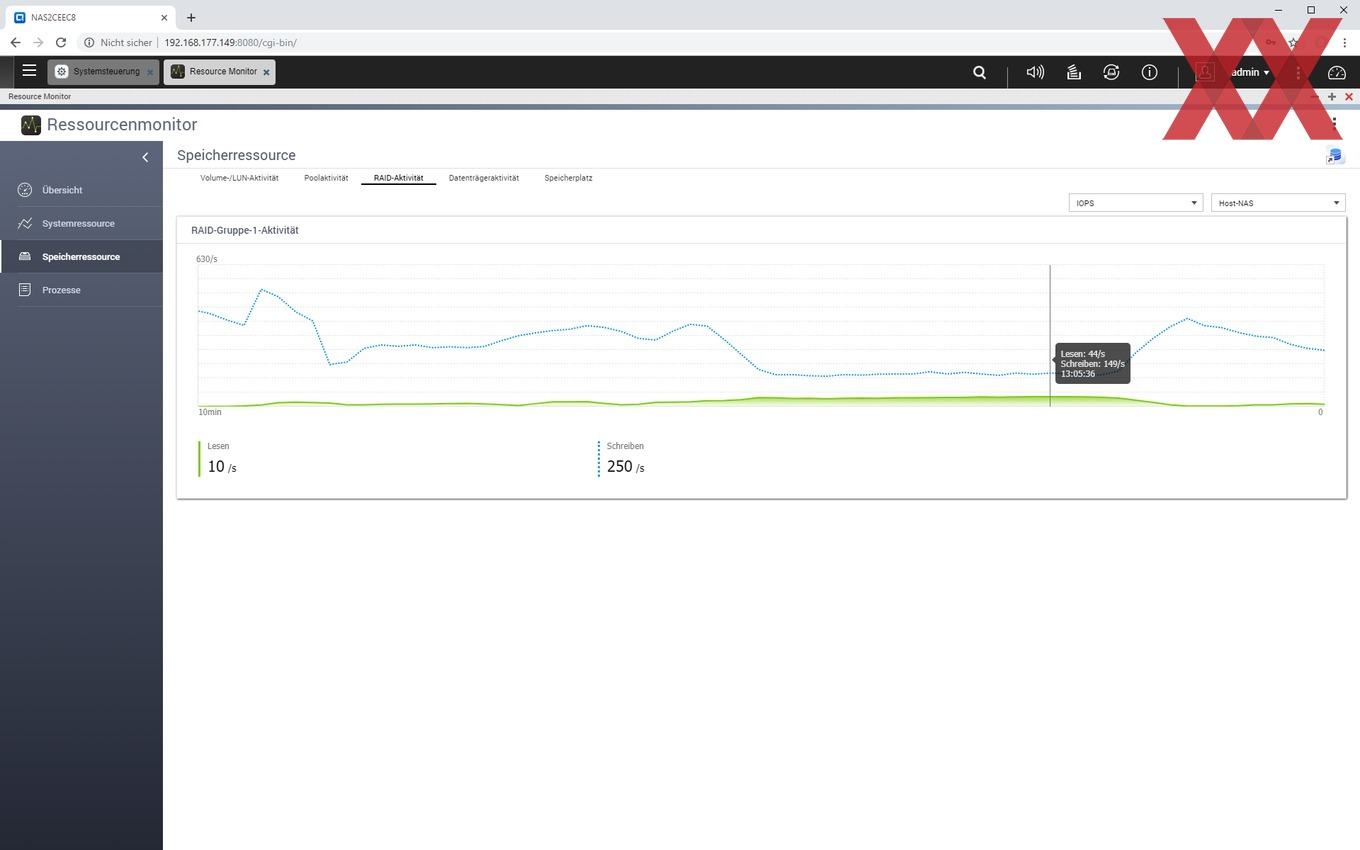Select Übersicht in the sidebar
Image resolution: width=1360 pixels, height=850 pixels.
click(x=81, y=190)
